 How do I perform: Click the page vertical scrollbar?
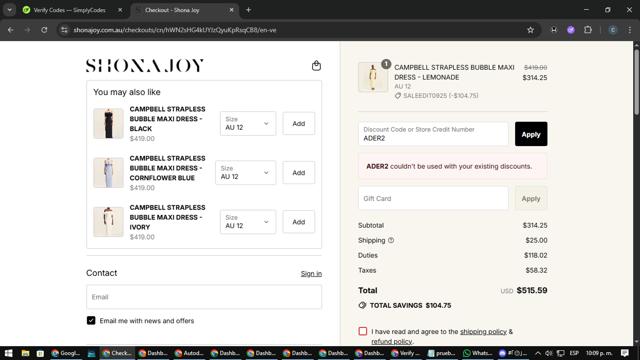pos(636,82)
